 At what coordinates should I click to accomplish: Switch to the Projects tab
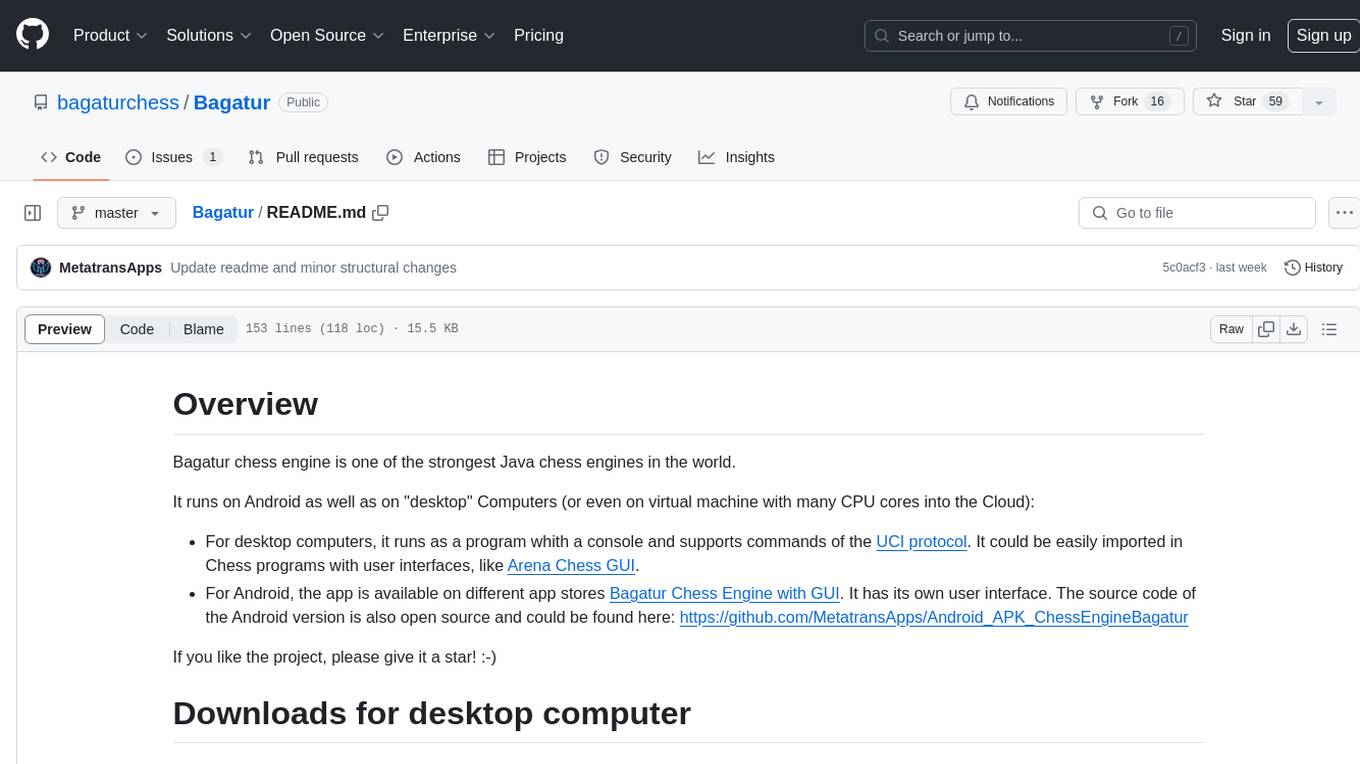click(527, 157)
